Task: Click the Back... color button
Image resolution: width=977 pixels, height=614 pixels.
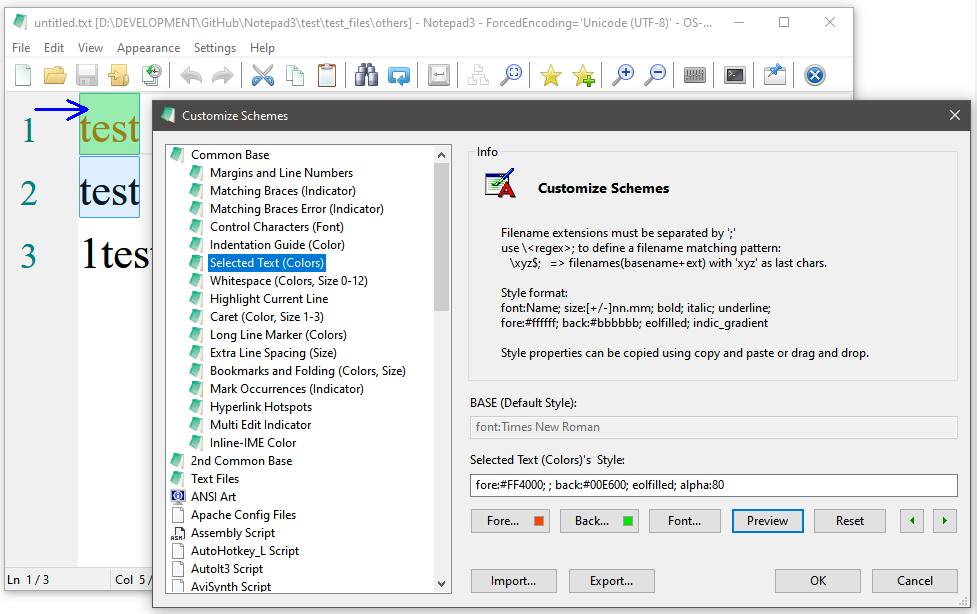Action: pyautogui.click(x=600, y=520)
